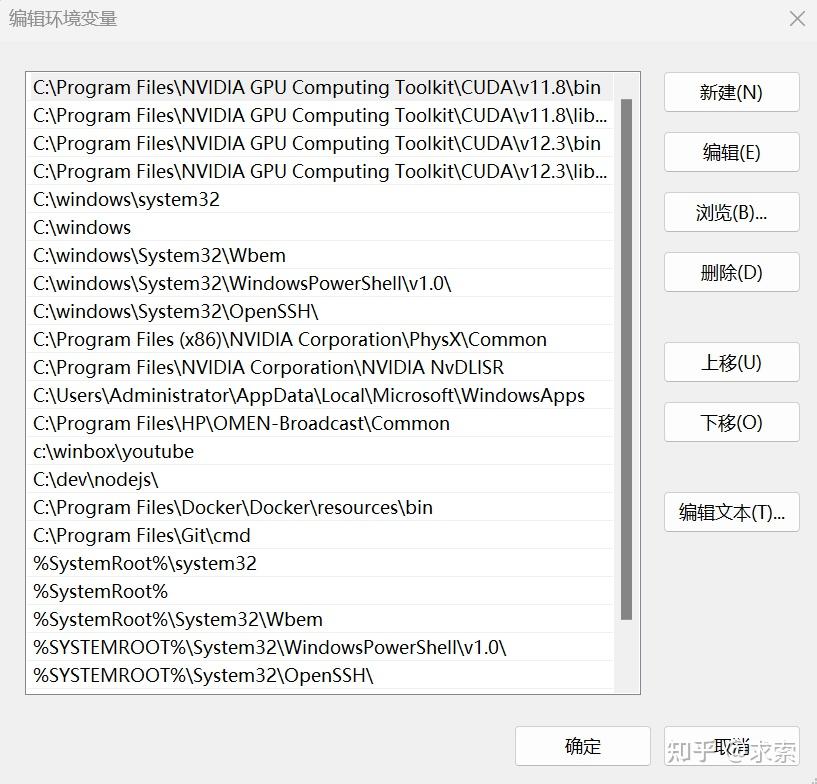This screenshot has width=817, height=784.
Task: Click the 新建(N) button to add entry
Action: pyautogui.click(x=731, y=92)
